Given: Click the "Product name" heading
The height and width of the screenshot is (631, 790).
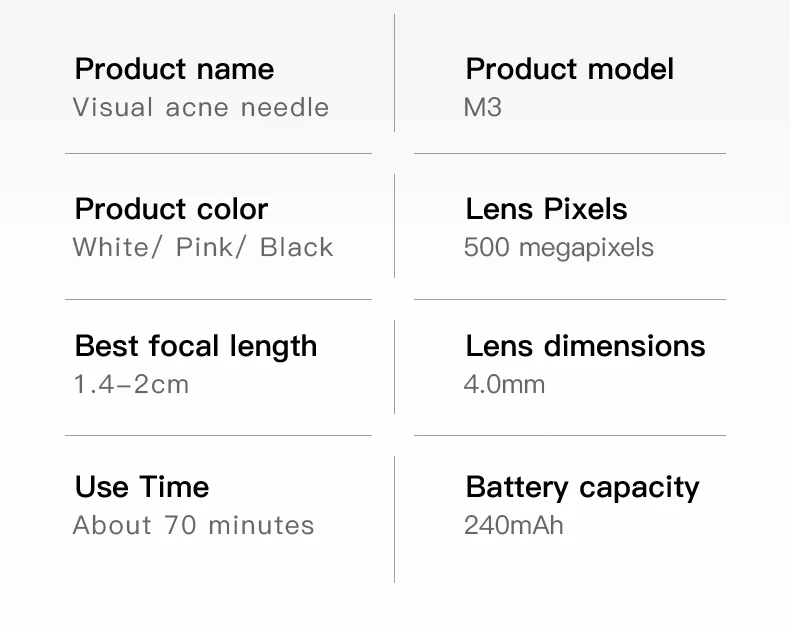Looking at the screenshot, I should [x=174, y=69].
